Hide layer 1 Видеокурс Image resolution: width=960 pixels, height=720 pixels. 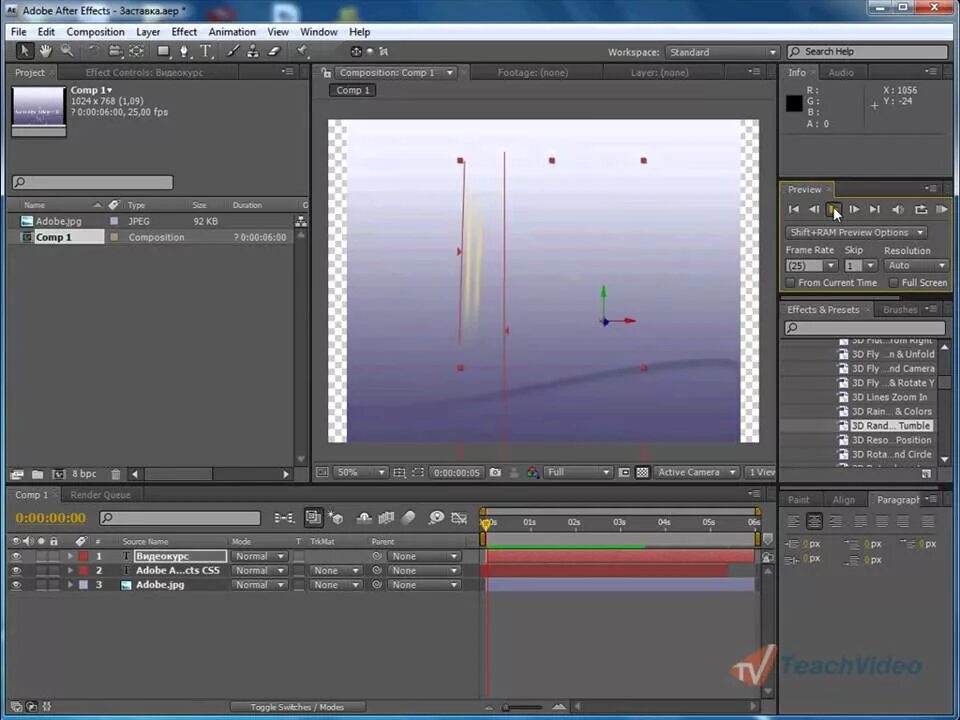click(16, 557)
